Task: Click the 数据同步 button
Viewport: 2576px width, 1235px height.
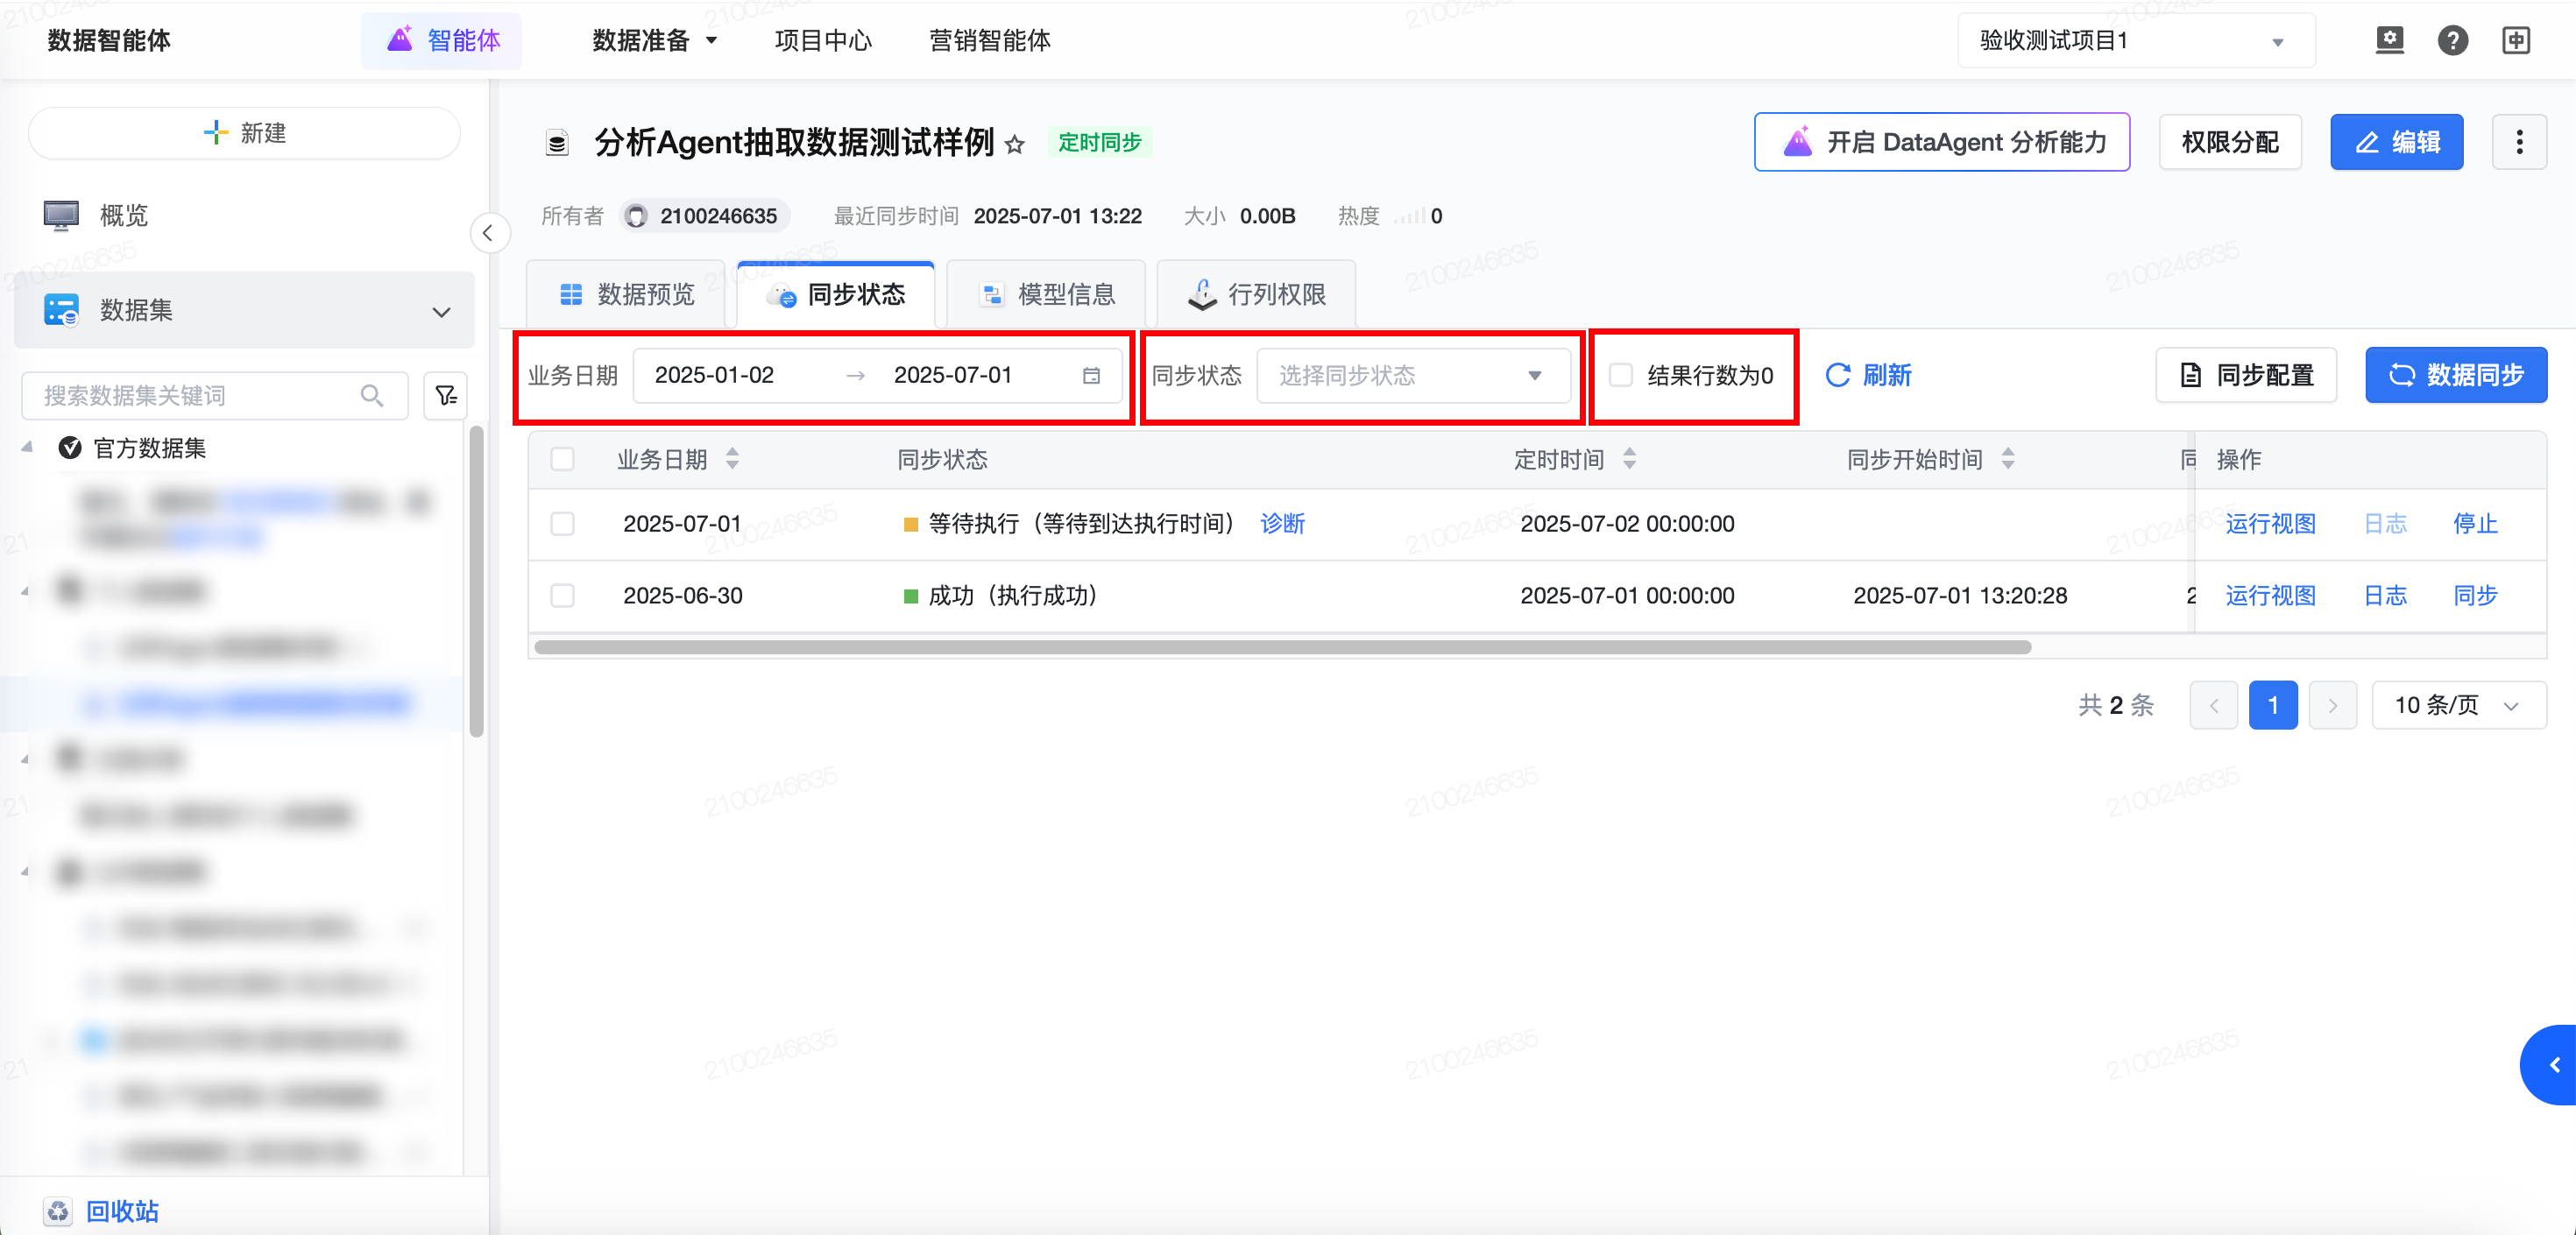Action: 2455,375
